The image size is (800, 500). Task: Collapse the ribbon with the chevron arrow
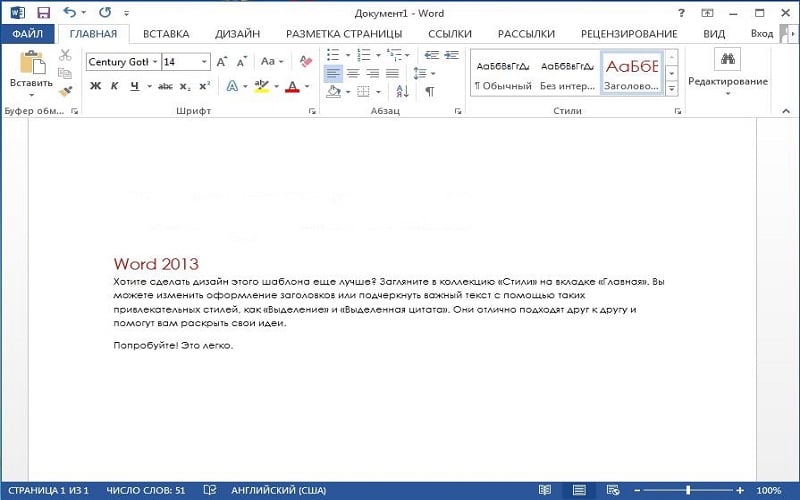pyautogui.click(x=786, y=111)
